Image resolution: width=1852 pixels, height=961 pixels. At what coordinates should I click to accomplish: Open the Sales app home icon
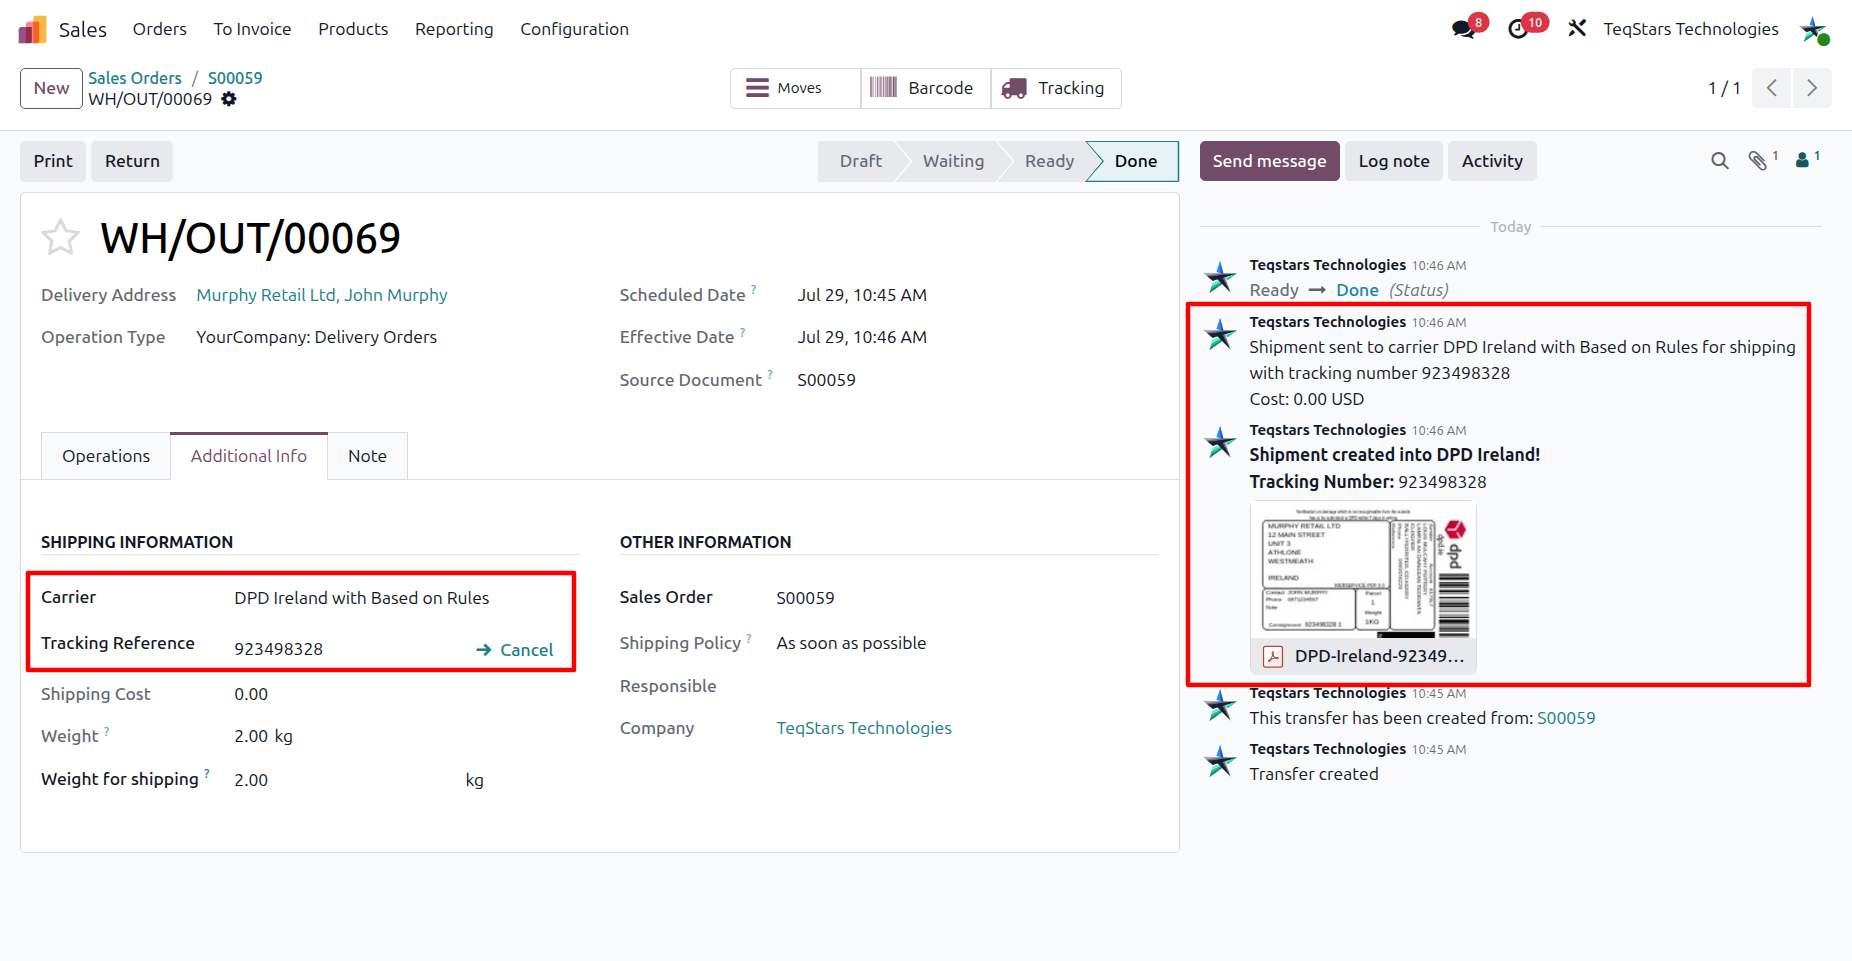(33, 29)
